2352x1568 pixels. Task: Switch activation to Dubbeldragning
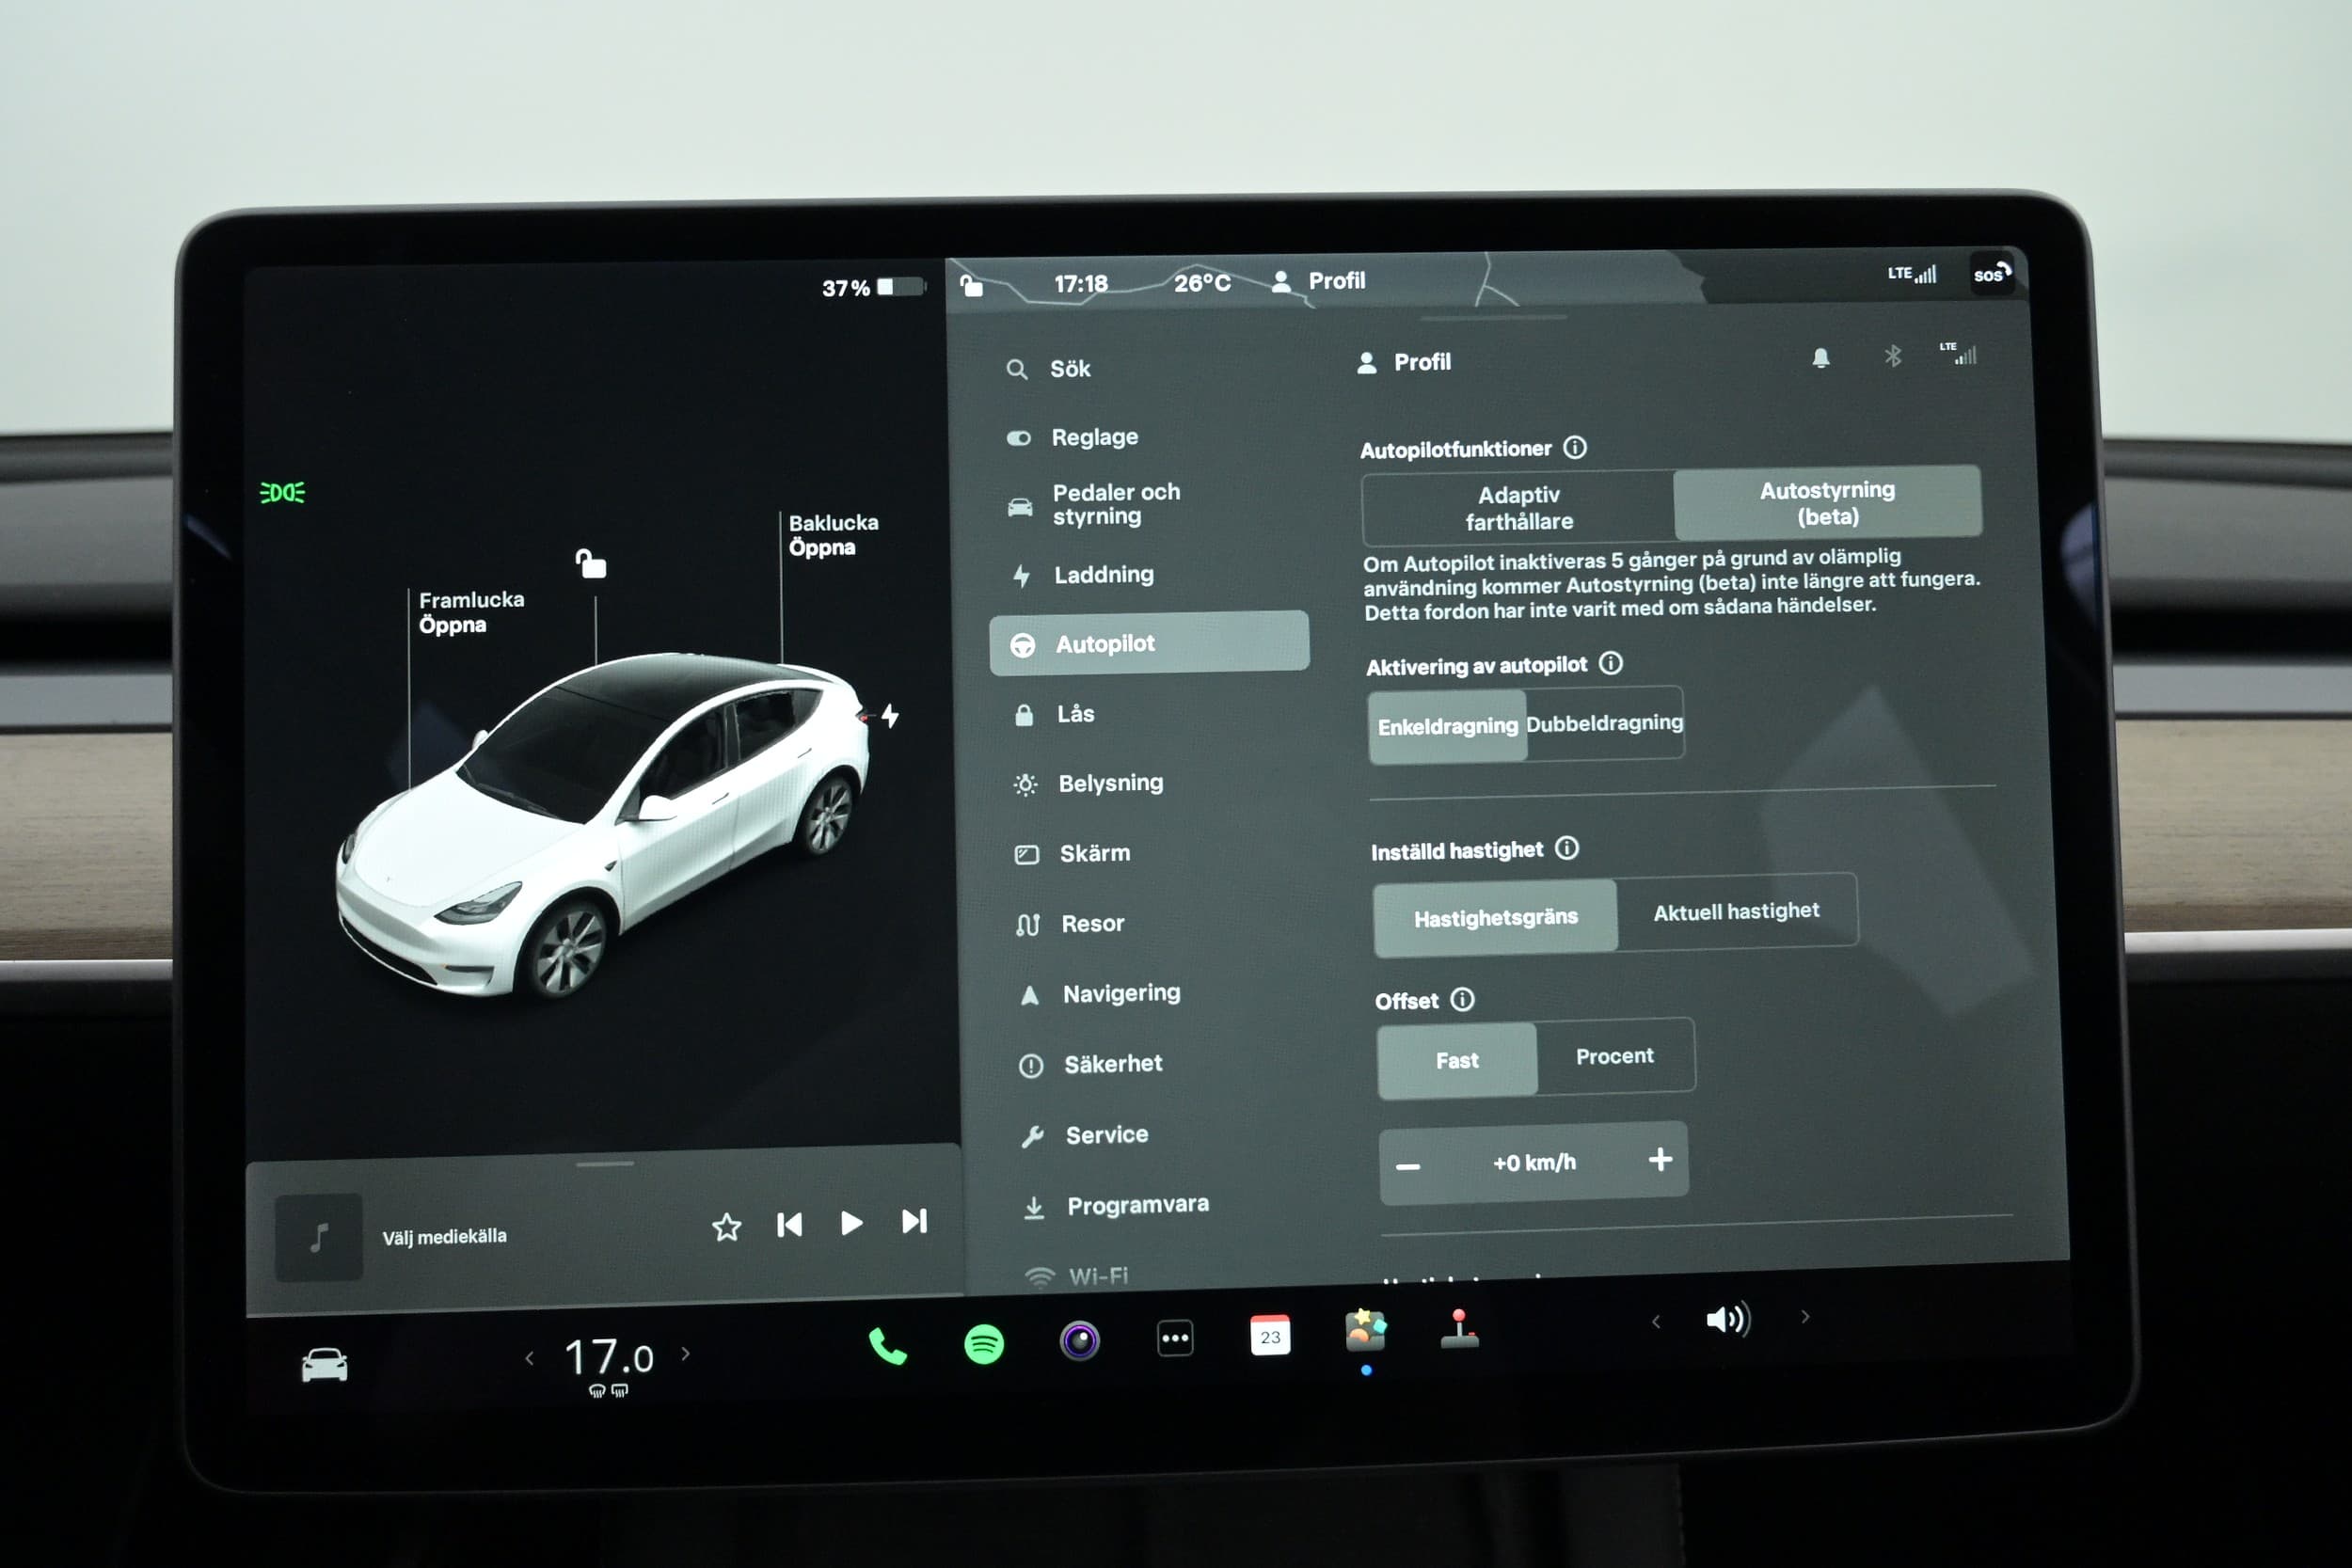(1604, 723)
